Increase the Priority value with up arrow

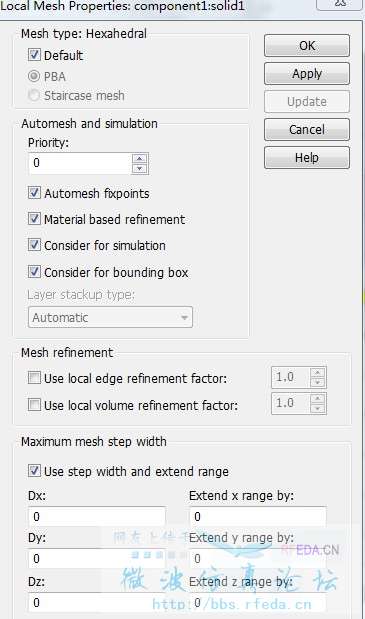(140, 158)
